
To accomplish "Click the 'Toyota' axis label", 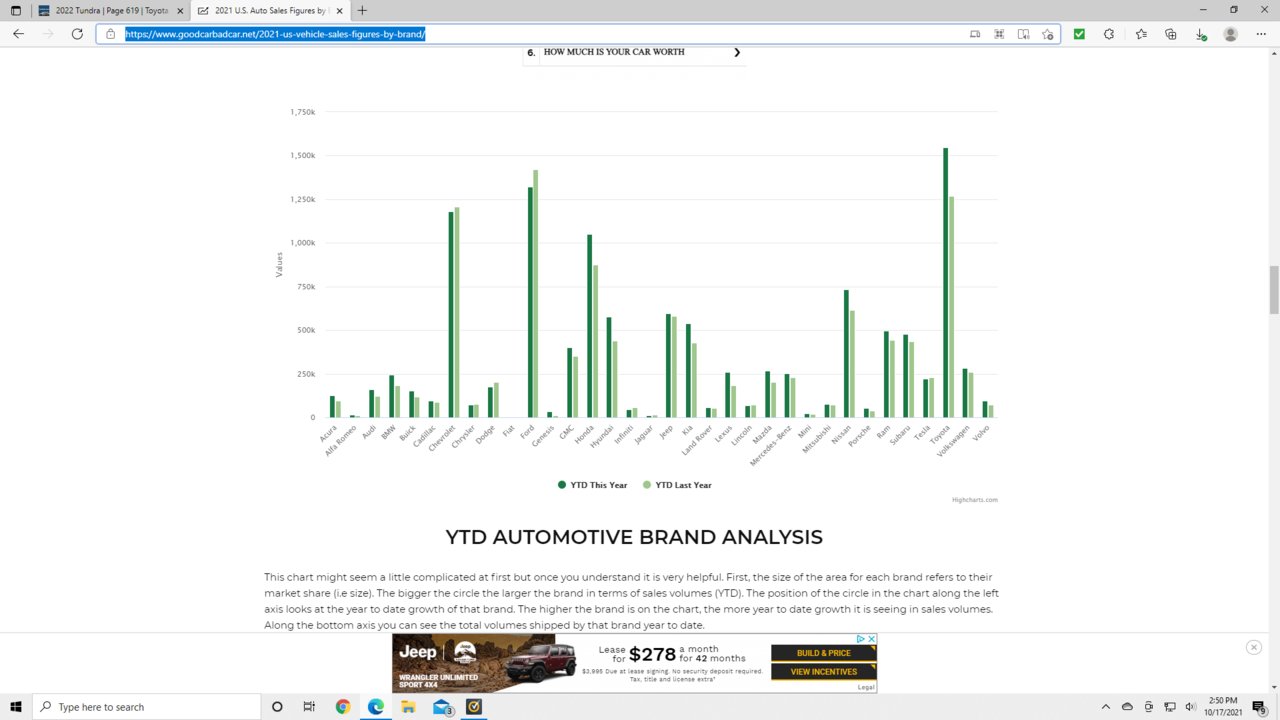I will pyautogui.click(x=939, y=433).
